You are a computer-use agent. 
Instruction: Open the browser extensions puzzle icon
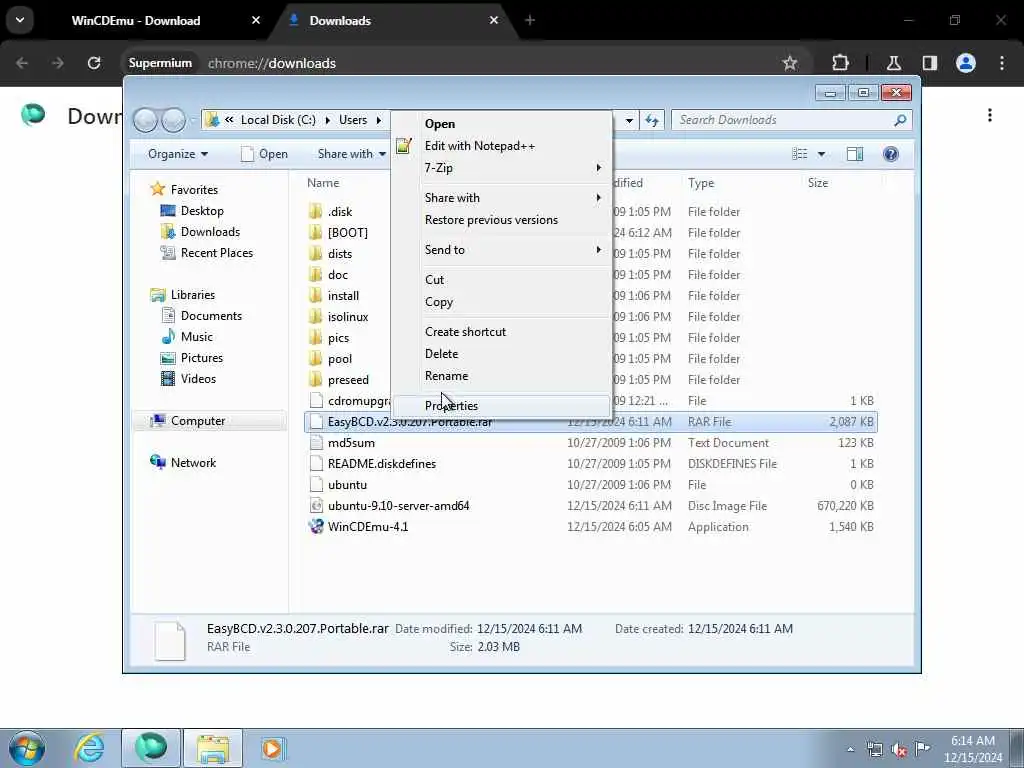click(840, 63)
